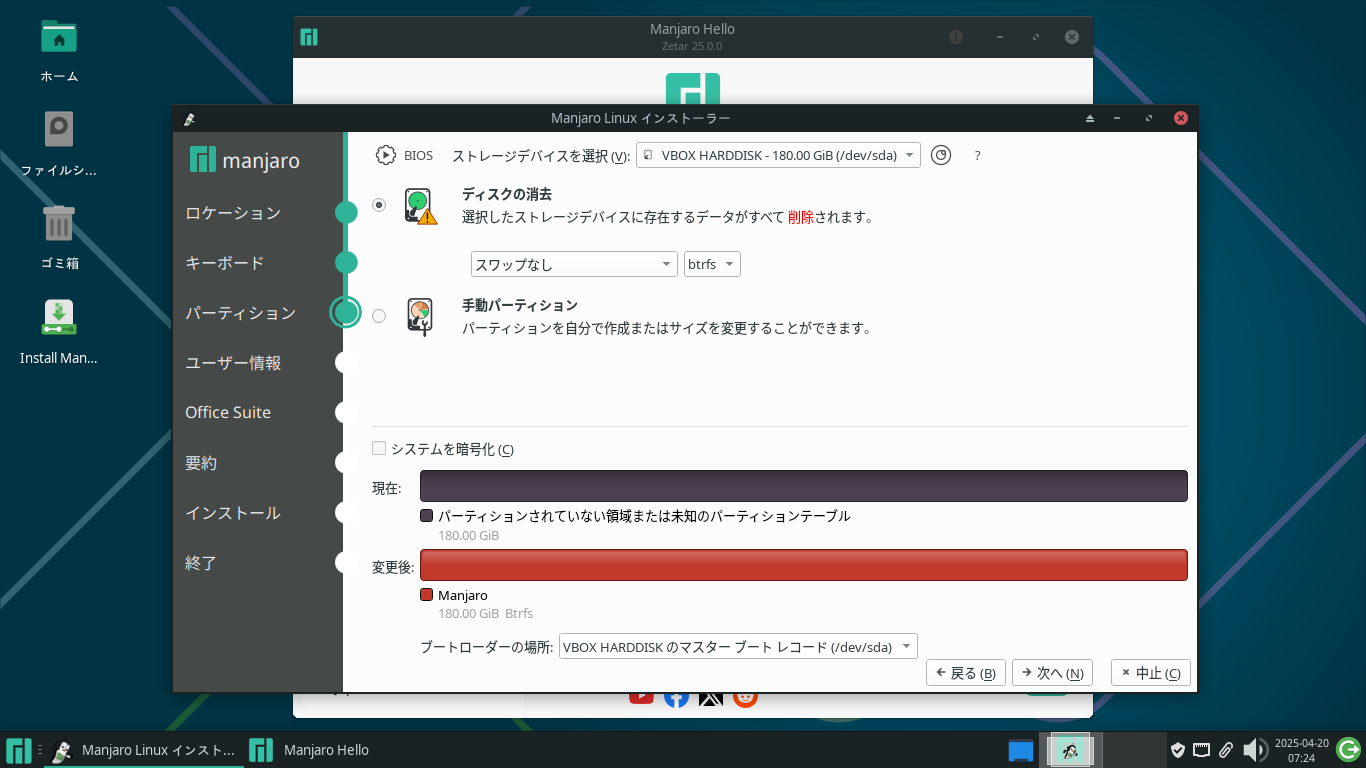
Task: Click the volume speaker tray icon
Action: tap(1254, 750)
